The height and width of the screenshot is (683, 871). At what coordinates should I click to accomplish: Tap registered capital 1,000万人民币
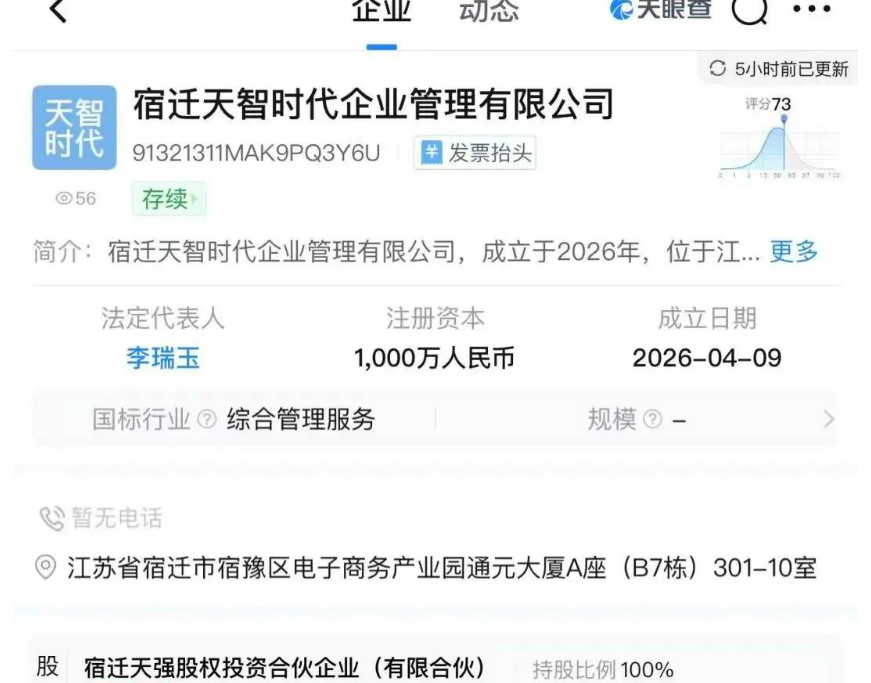click(434, 358)
